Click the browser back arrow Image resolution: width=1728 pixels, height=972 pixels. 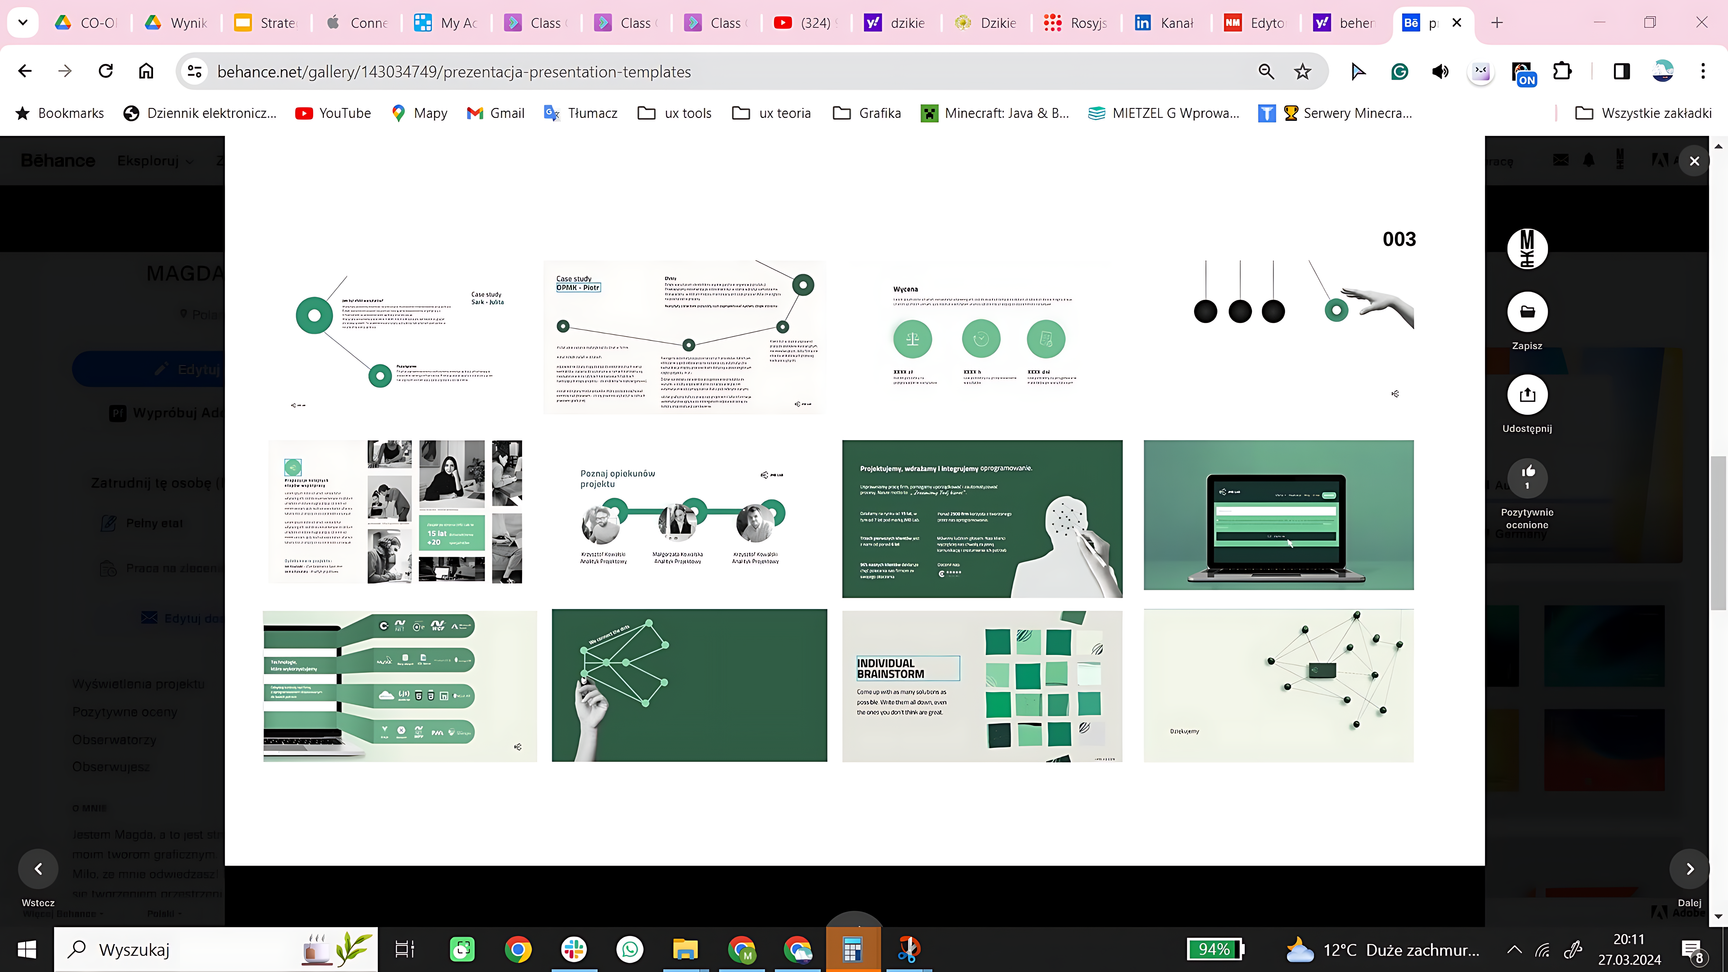click(x=25, y=71)
